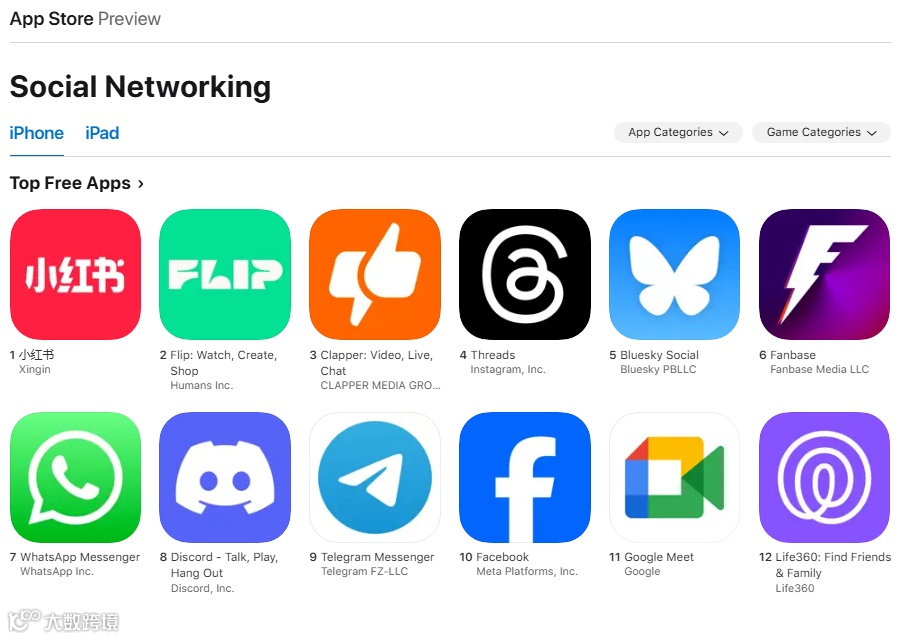
Task: Expand the Game Categories dropdown
Action: [x=821, y=132]
